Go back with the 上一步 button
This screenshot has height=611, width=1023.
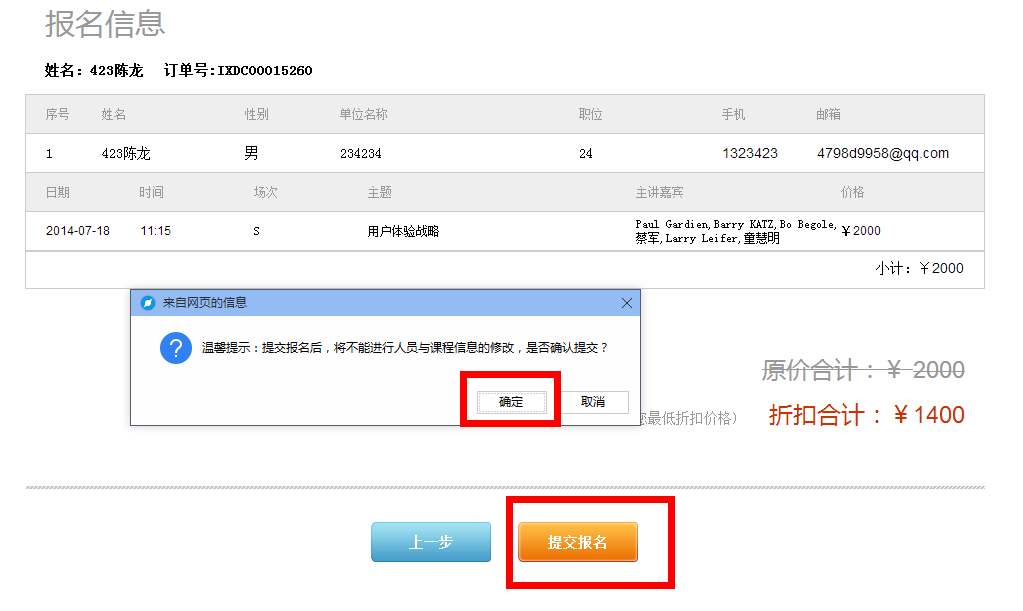coord(431,542)
